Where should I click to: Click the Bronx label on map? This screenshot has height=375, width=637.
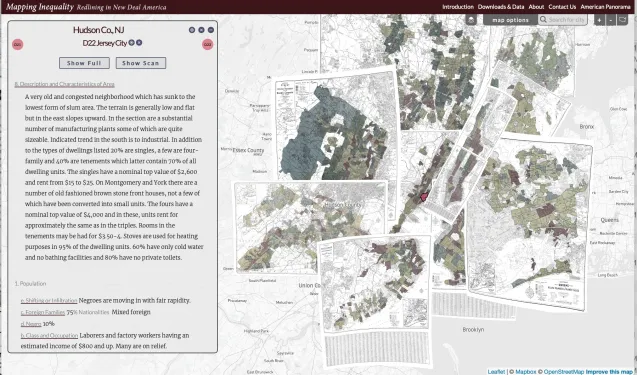587,127
